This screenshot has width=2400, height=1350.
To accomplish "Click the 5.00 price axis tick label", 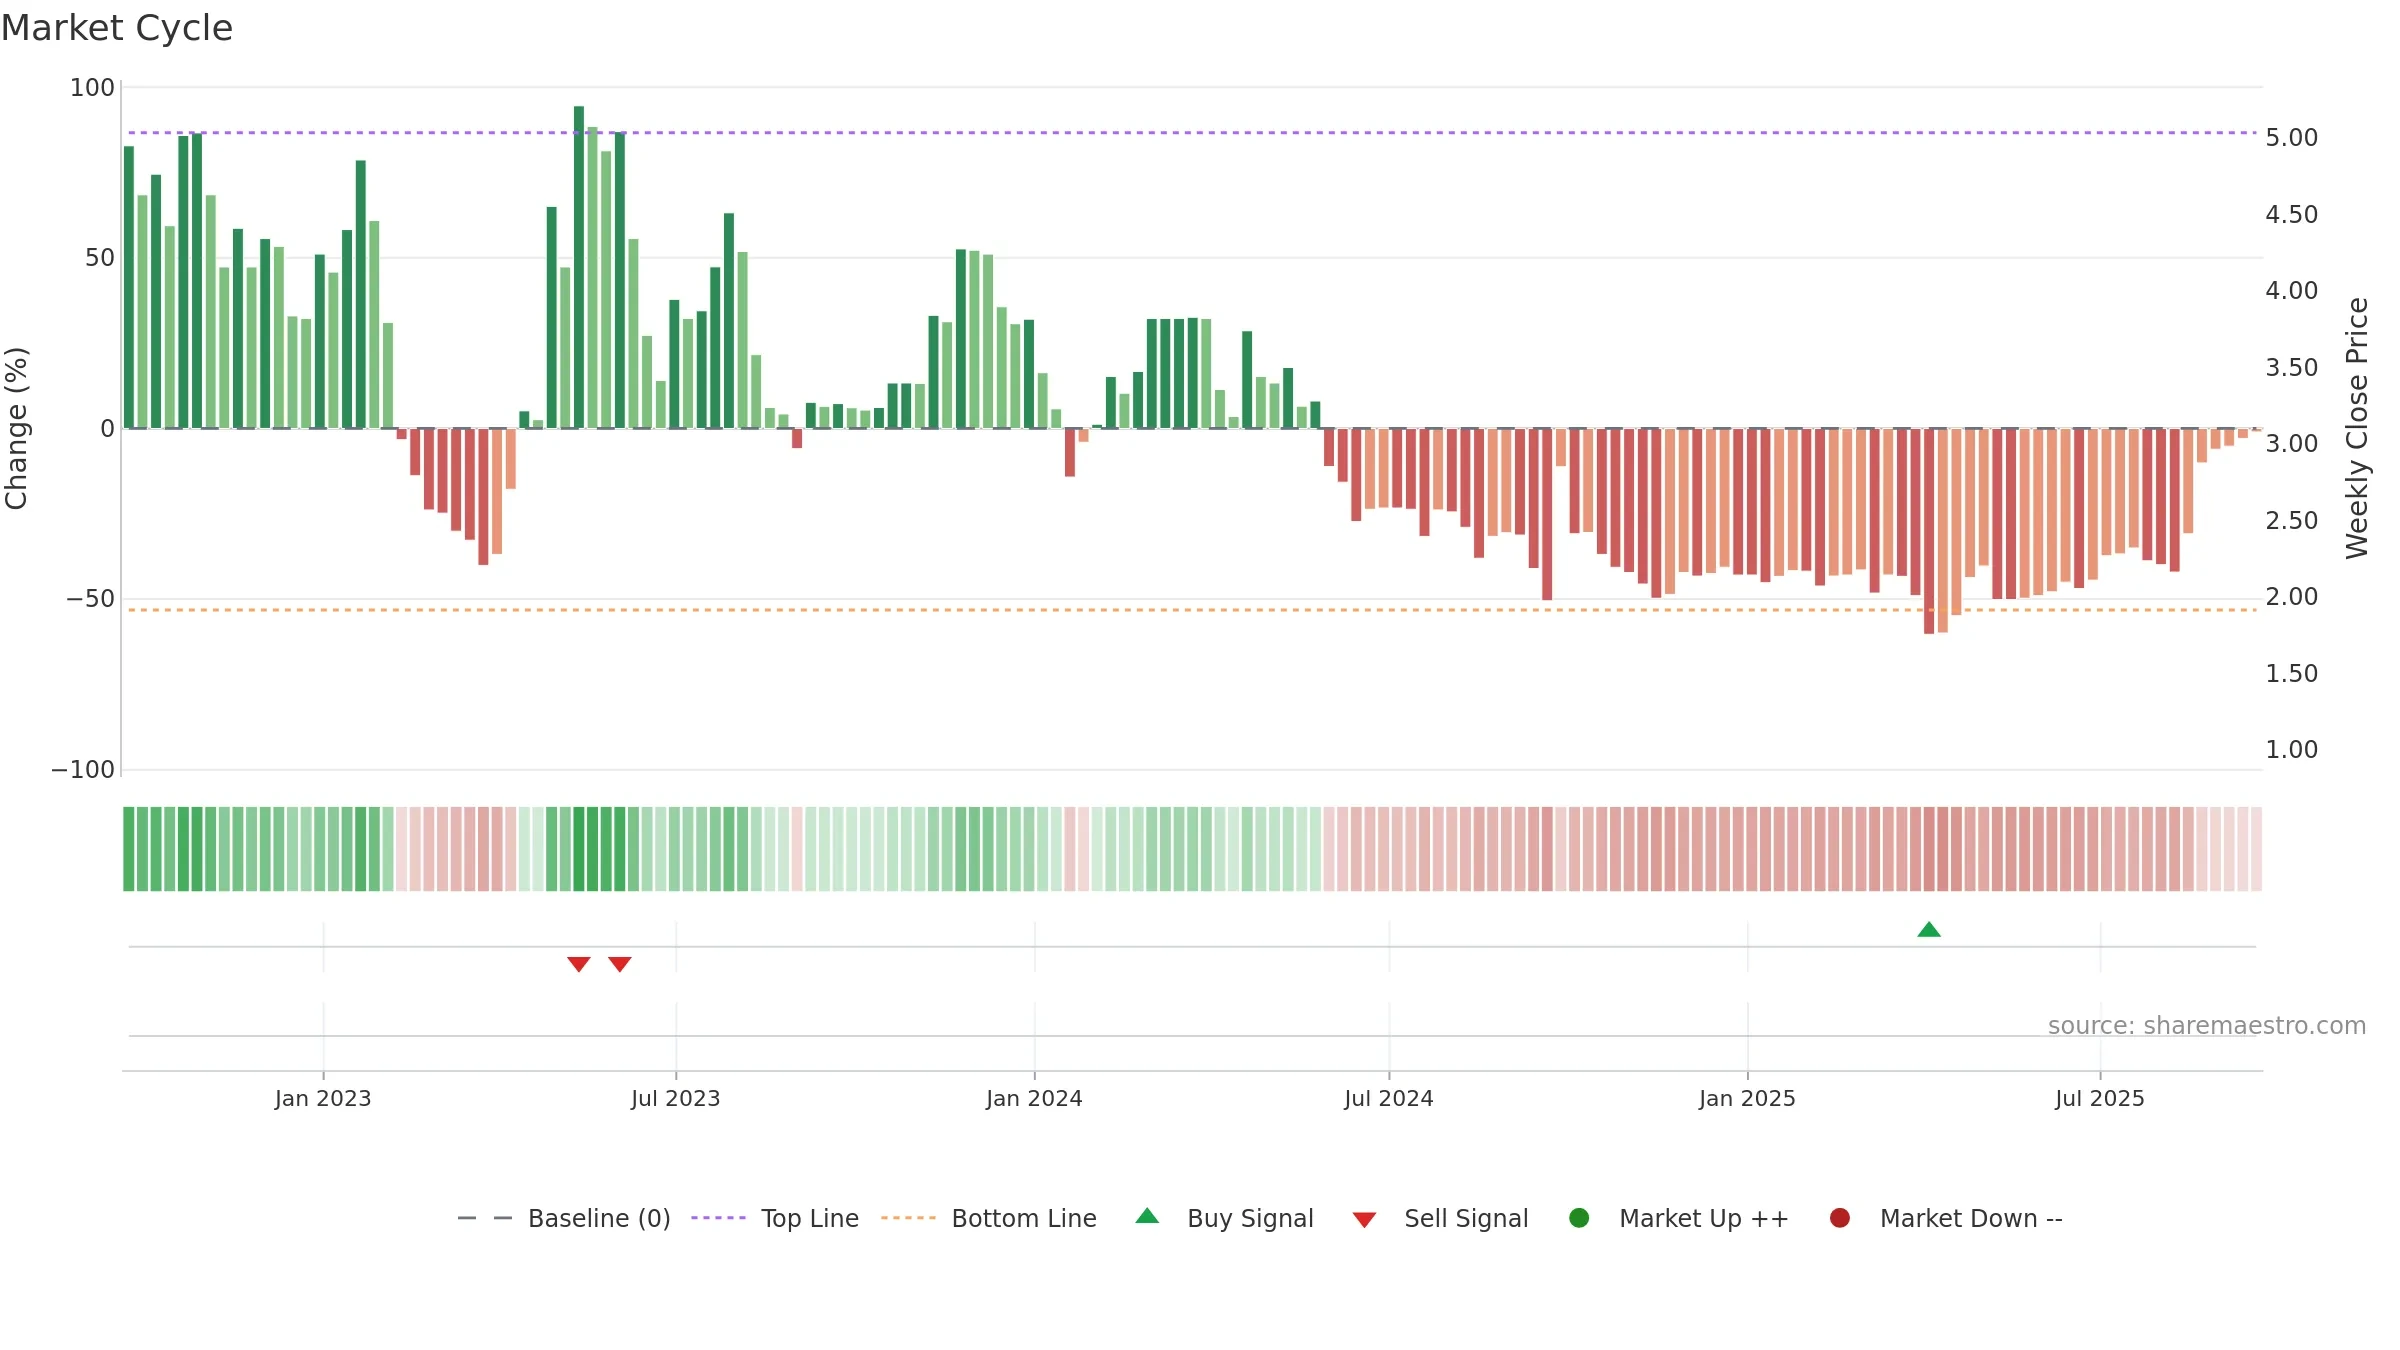I will [x=2292, y=138].
